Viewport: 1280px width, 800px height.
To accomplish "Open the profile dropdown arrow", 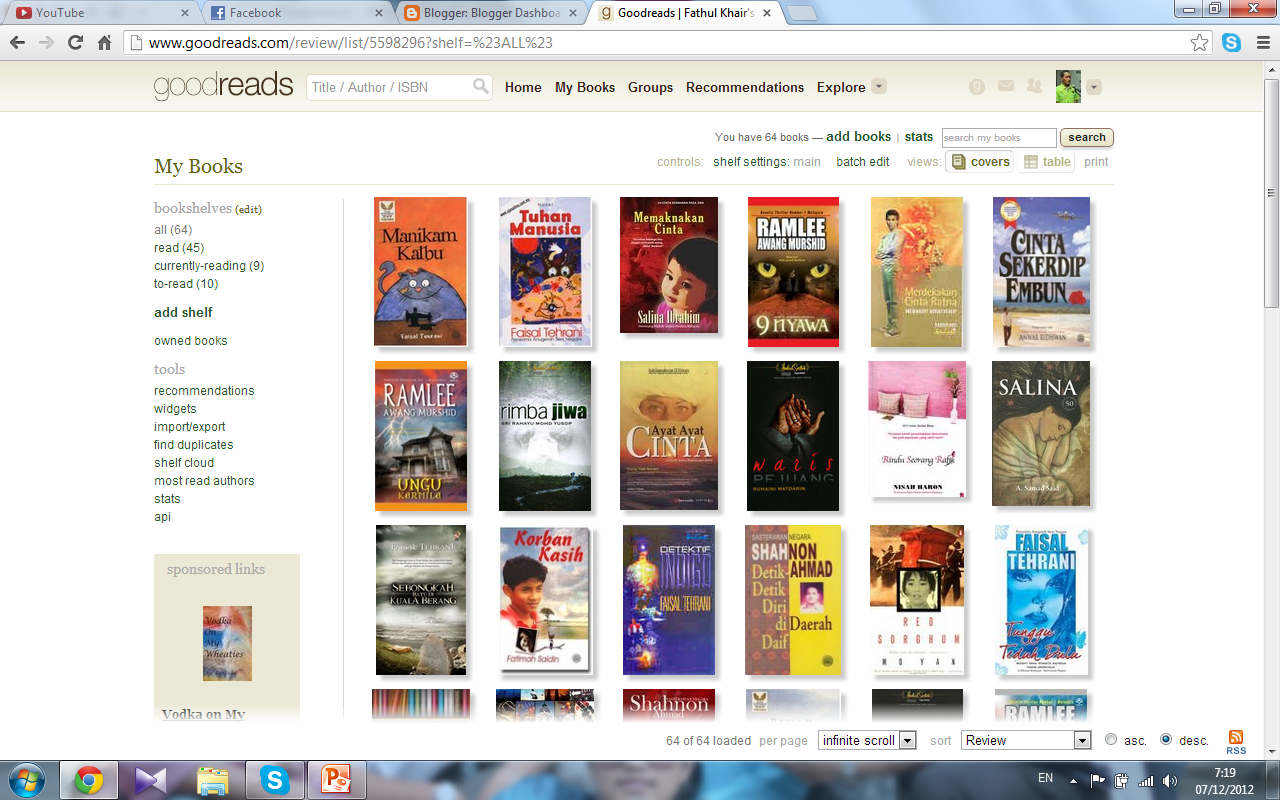I will pyautogui.click(x=1094, y=87).
